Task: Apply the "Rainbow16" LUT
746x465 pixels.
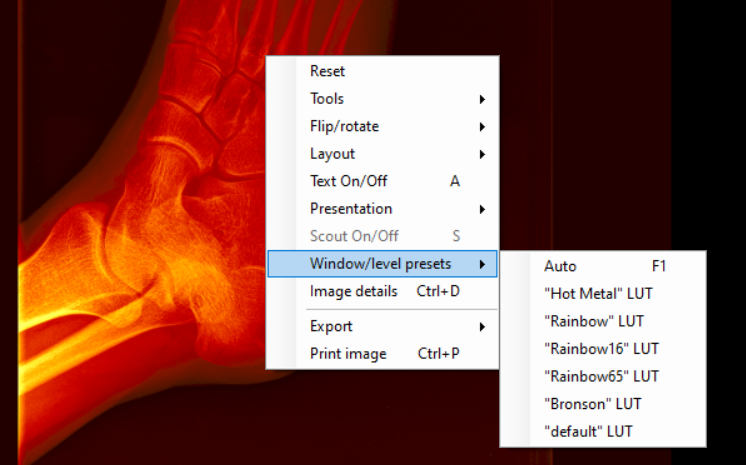Action: [603, 349]
